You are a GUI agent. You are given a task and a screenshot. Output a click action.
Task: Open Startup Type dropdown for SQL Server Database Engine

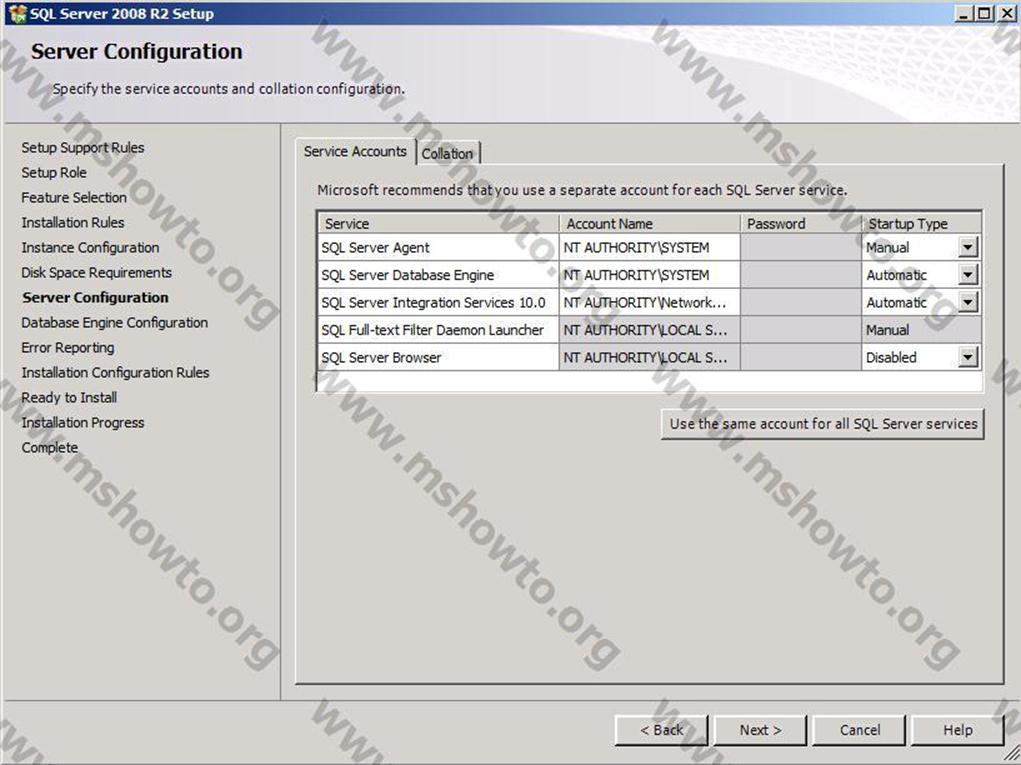tap(968, 275)
